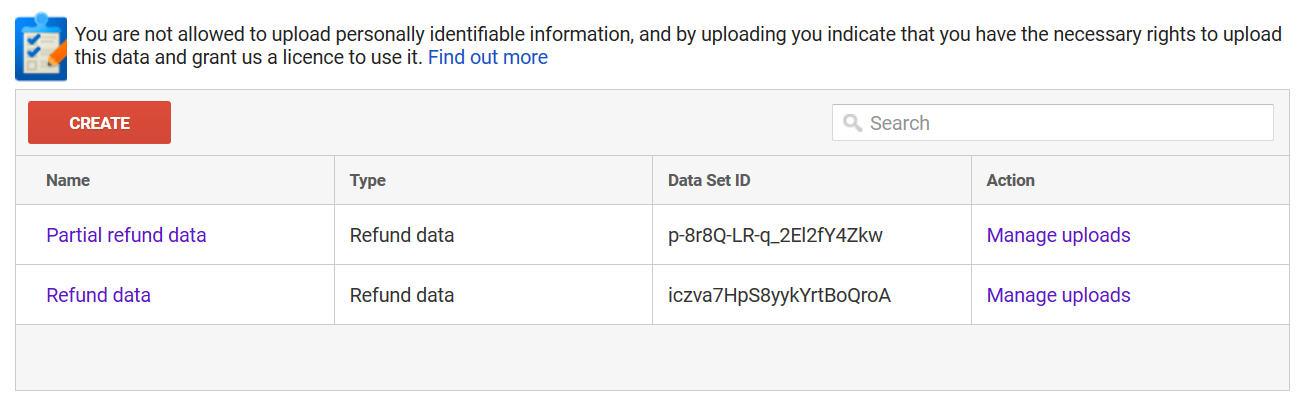Click the magnifier icon in search box
The width and height of the screenshot is (1299, 399).
tap(853, 123)
